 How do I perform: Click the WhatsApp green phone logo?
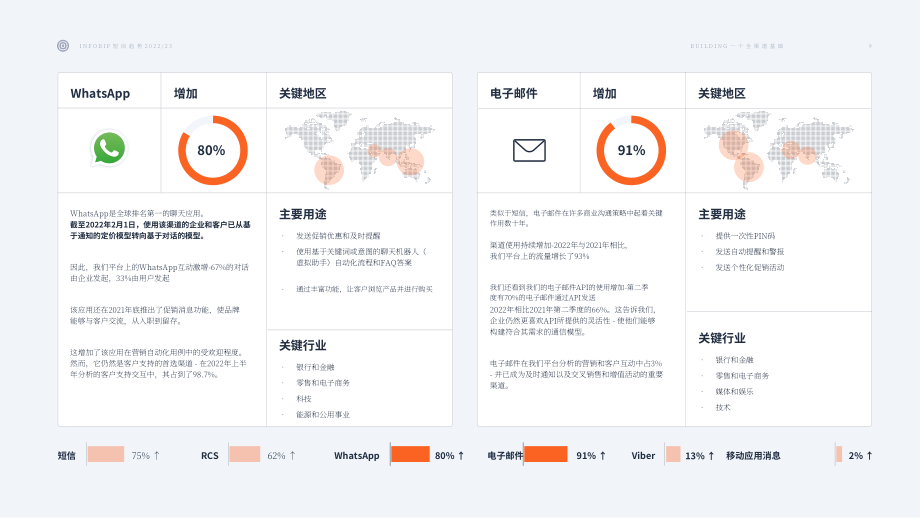[109, 148]
